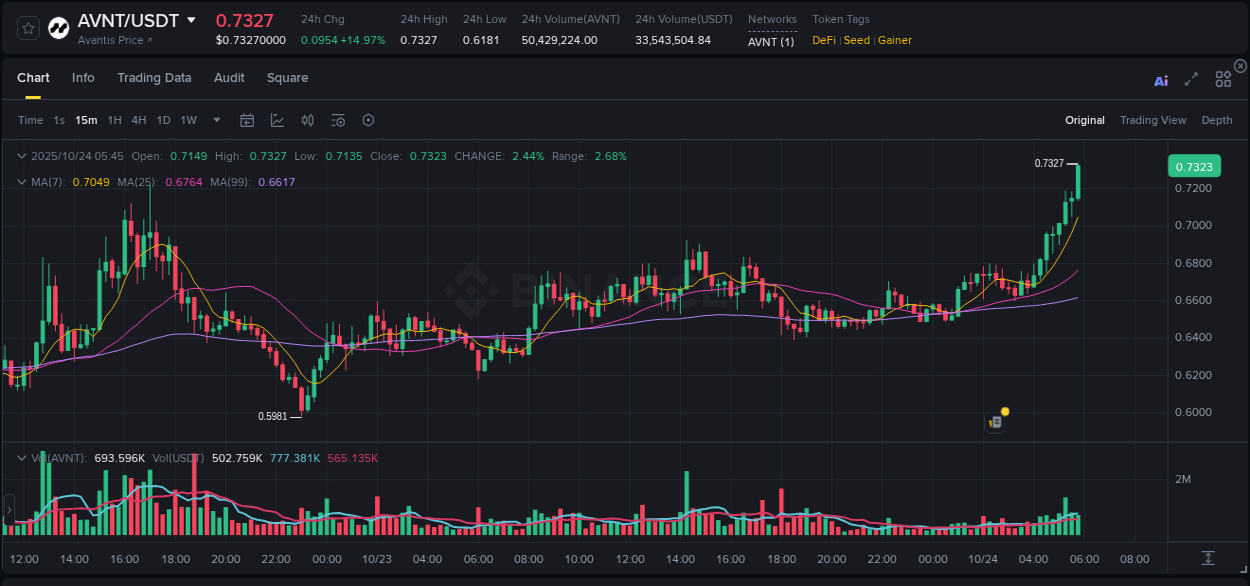Collapse the MA indicators row
The width and height of the screenshot is (1250, 586).
tap(21, 182)
